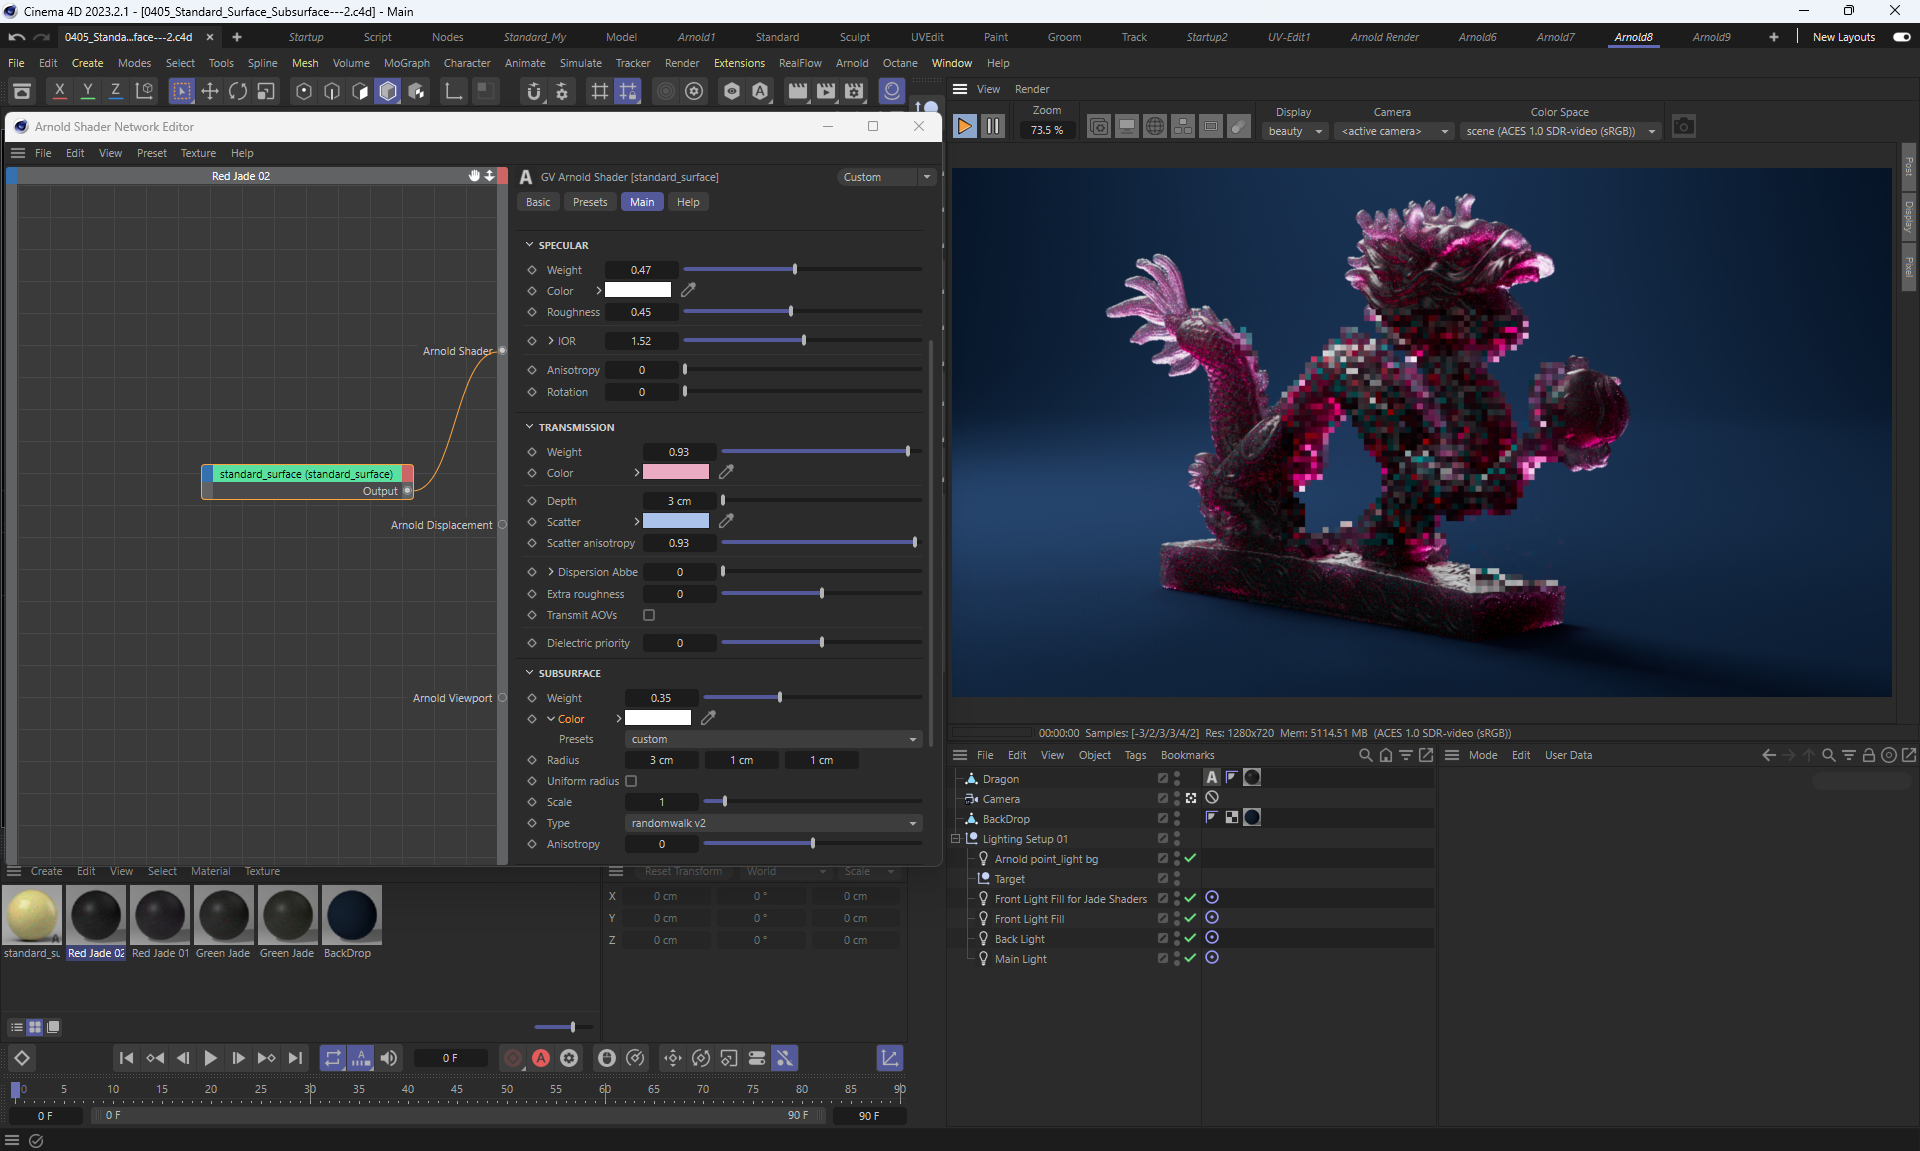
Task: Select the Rotate tool icon
Action: 238,91
